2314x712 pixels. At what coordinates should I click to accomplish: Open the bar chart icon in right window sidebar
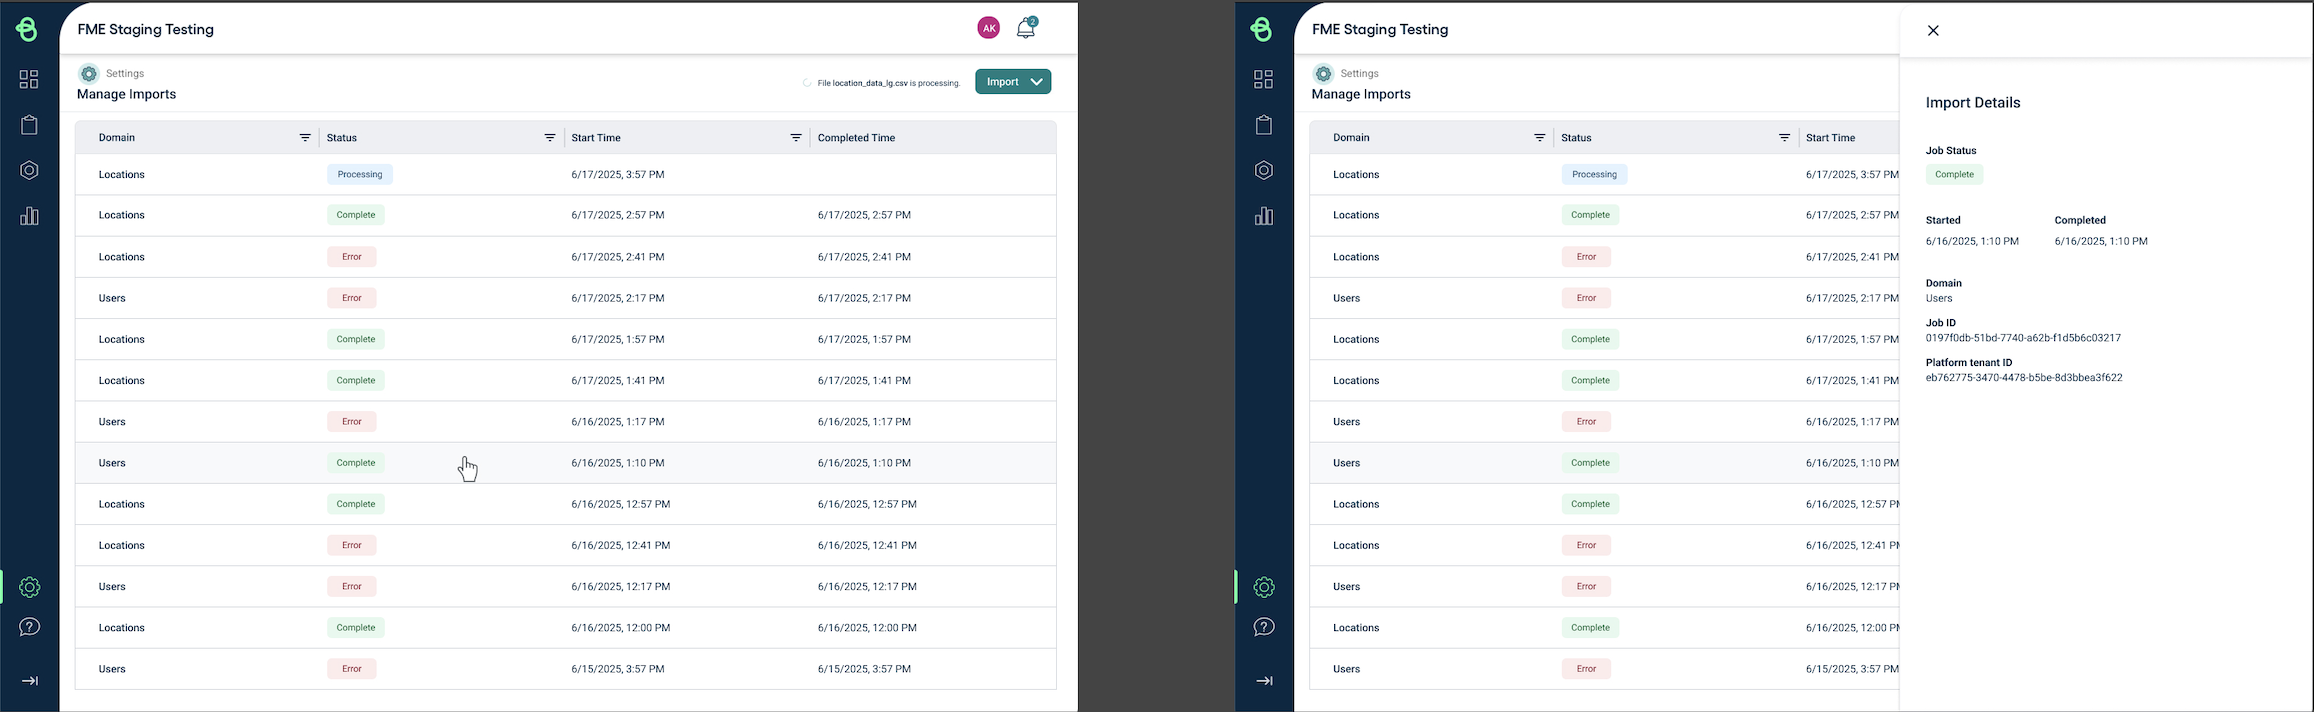point(1264,216)
